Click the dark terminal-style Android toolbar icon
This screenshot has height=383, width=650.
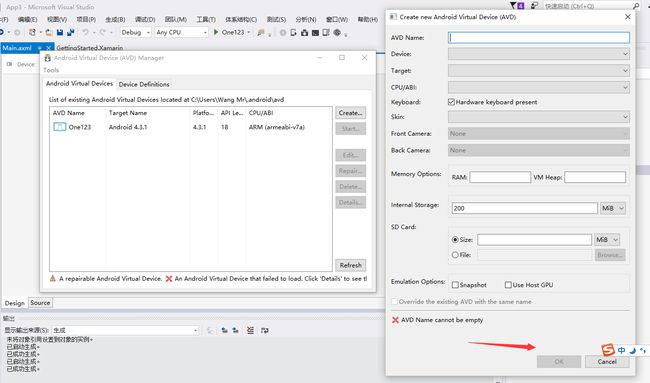tap(315, 32)
